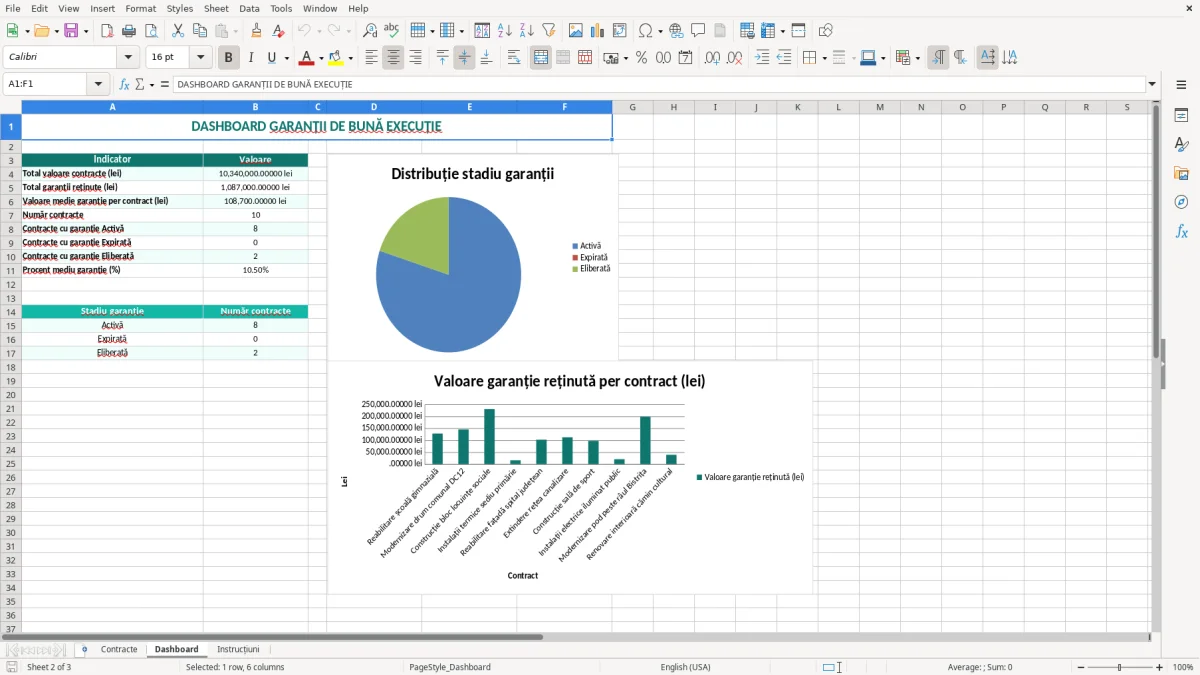
Task: Toggle center horizontally alignment
Action: [x=393, y=58]
